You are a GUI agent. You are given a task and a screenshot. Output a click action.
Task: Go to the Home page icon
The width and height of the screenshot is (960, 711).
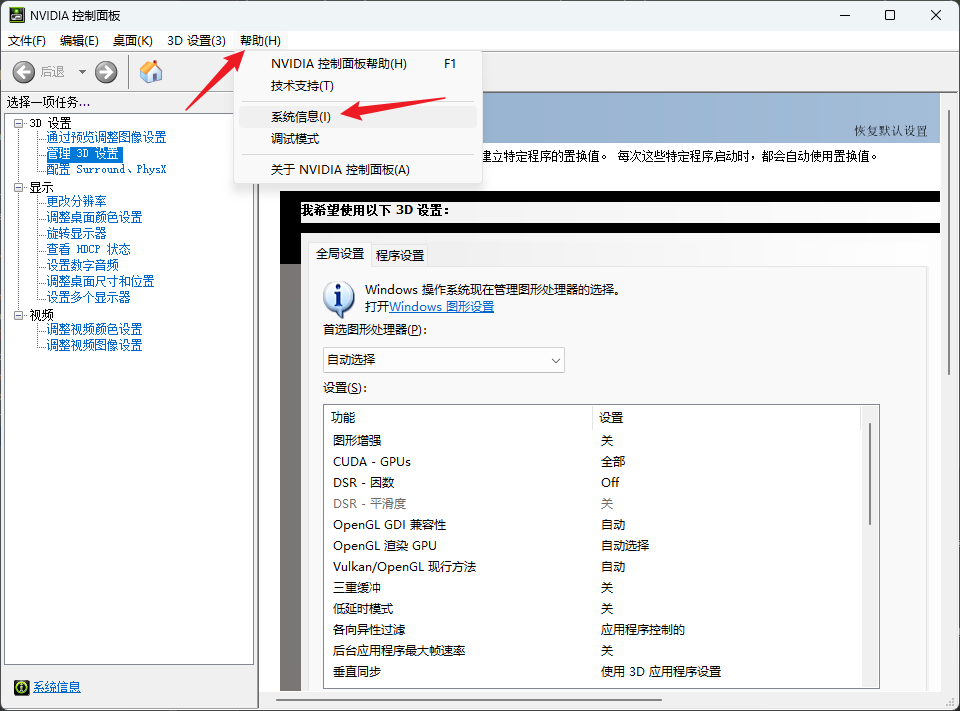point(151,72)
